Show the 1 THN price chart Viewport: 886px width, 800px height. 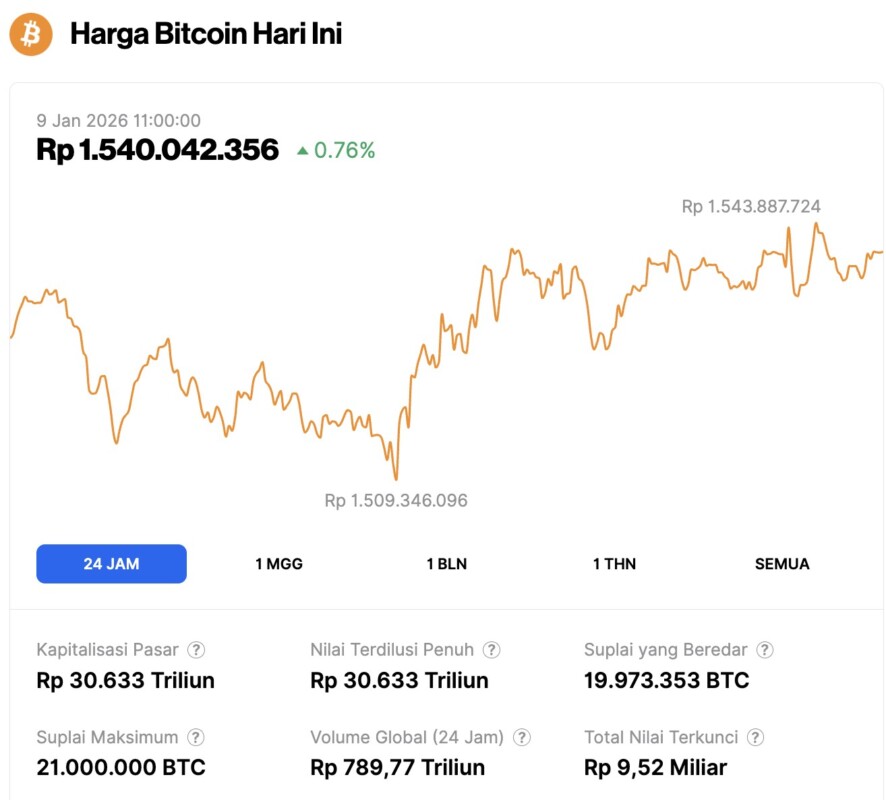pos(614,564)
